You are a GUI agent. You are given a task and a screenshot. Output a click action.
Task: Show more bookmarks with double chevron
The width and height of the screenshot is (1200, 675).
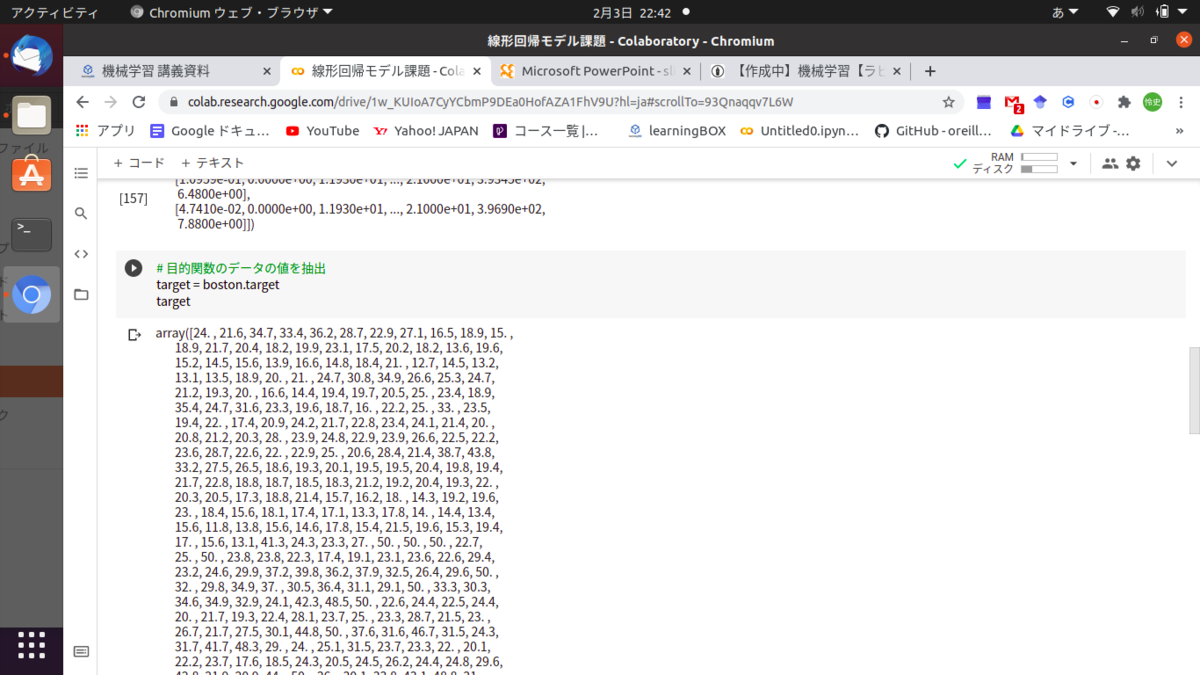tap(1182, 131)
